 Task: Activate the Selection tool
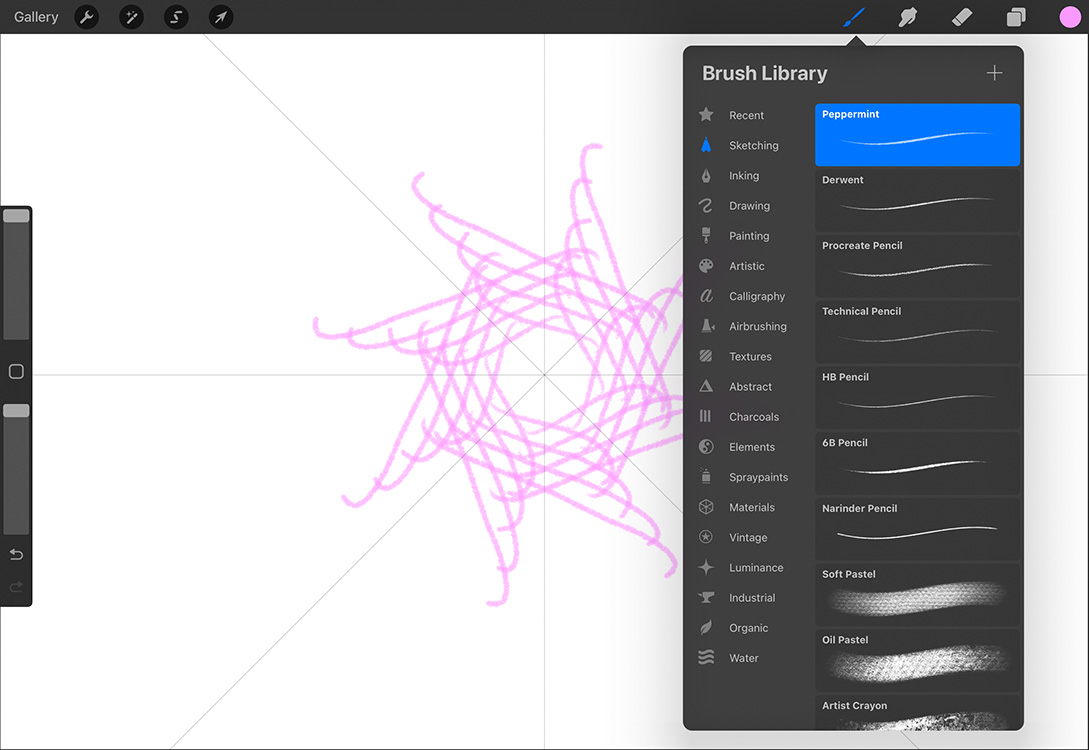click(176, 17)
